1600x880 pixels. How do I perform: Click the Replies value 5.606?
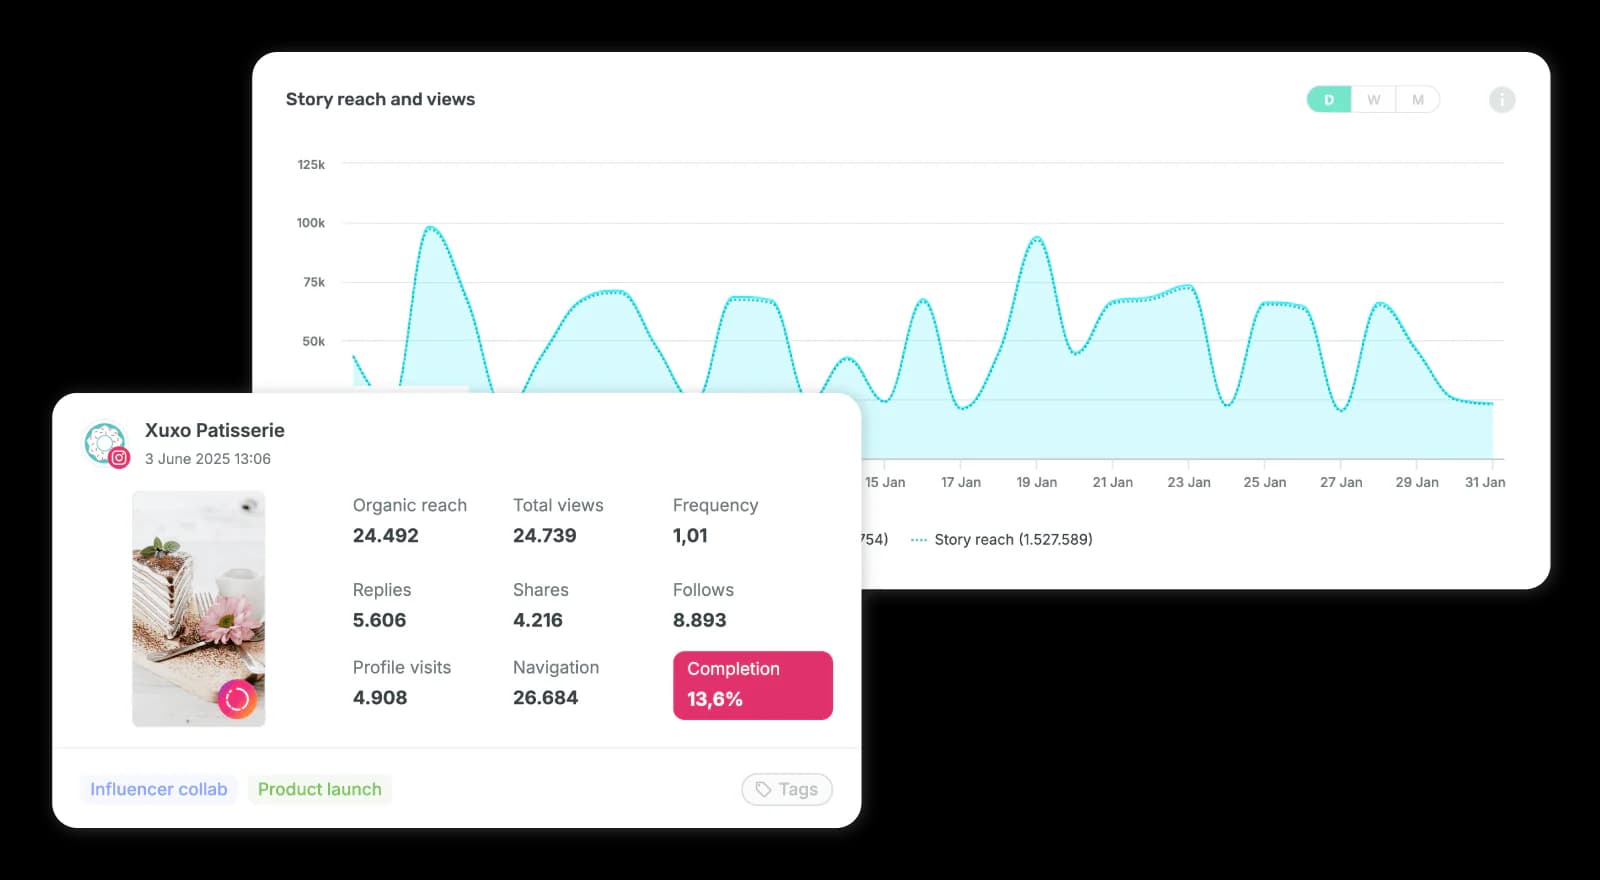380,620
